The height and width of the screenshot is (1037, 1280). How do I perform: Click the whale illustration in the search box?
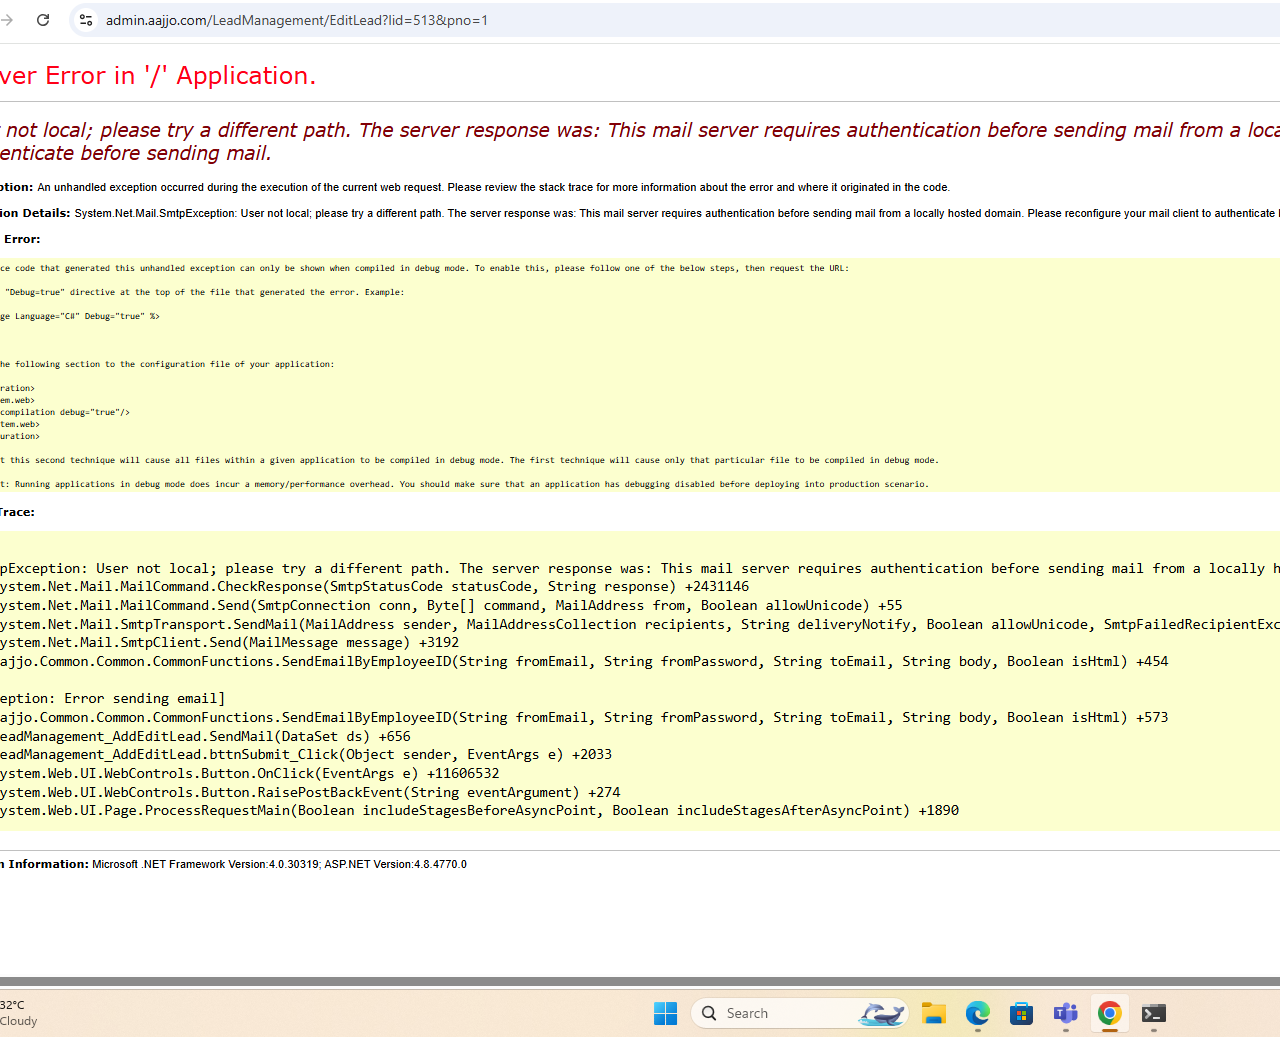point(882,1014)
